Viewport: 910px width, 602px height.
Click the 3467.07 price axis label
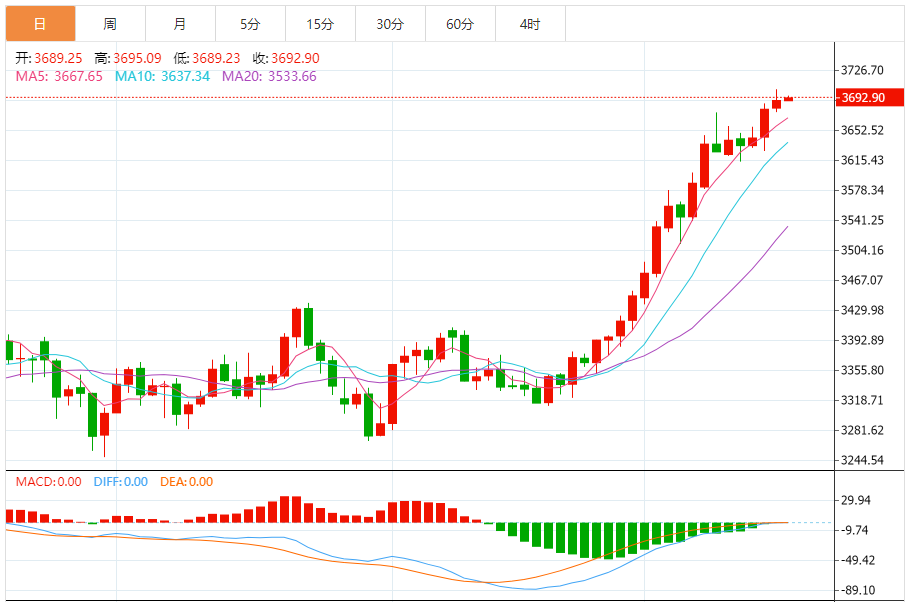tap(862, 280)
